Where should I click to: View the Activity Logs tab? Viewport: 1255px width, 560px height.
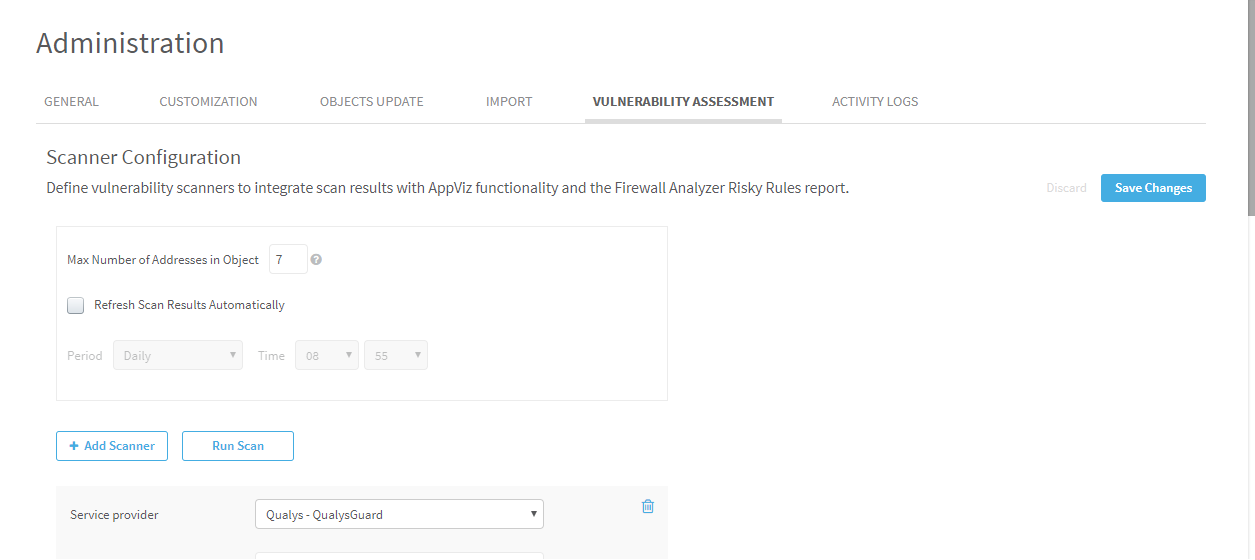(875, 102)
